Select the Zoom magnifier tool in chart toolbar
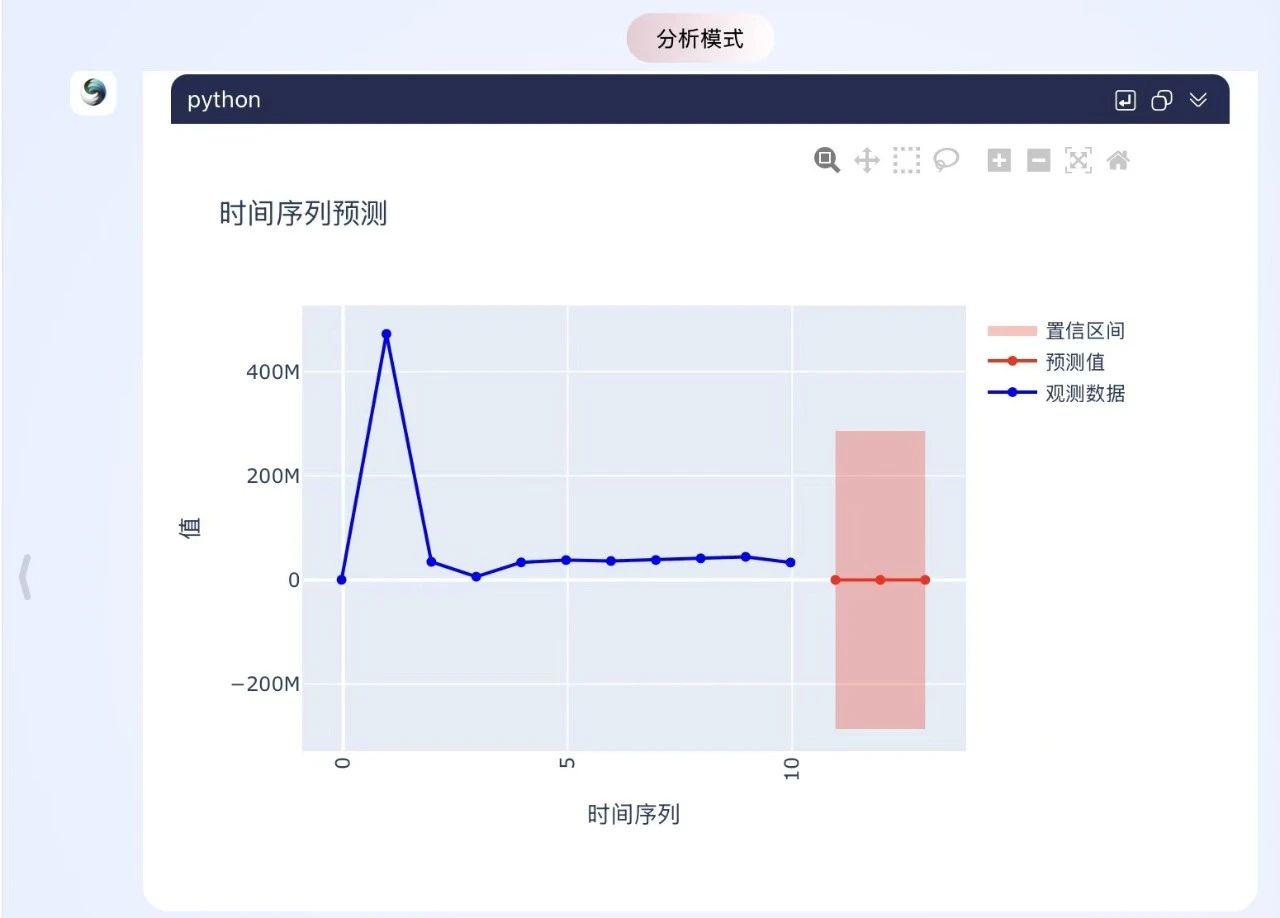The image size is (1280, 918). pos(827,160)
